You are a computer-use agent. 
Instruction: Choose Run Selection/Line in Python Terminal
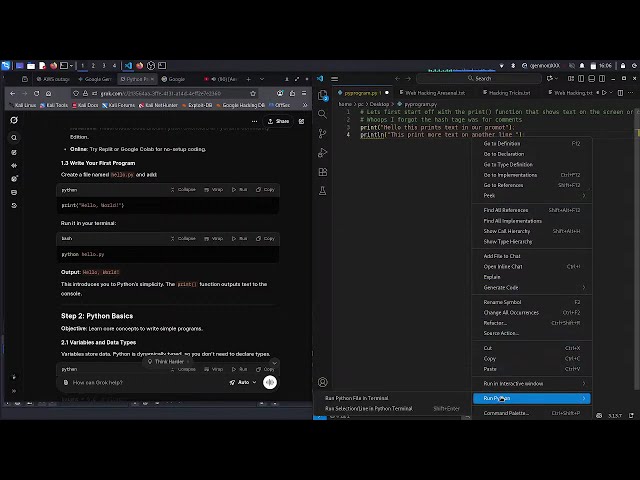[x=392, y=409]
